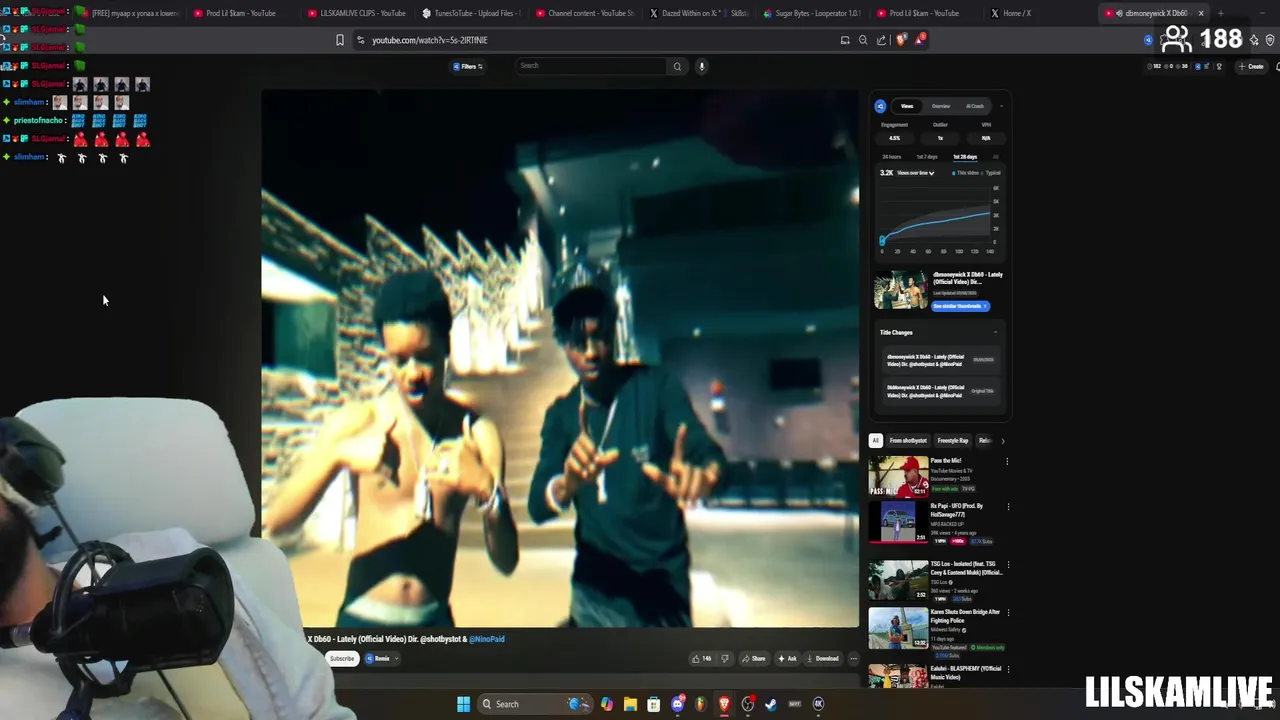The height and width of the screenshot is (720, 1280).
Task: Open options menu for Rx Papi - UFO
Action: [1007, 507]
